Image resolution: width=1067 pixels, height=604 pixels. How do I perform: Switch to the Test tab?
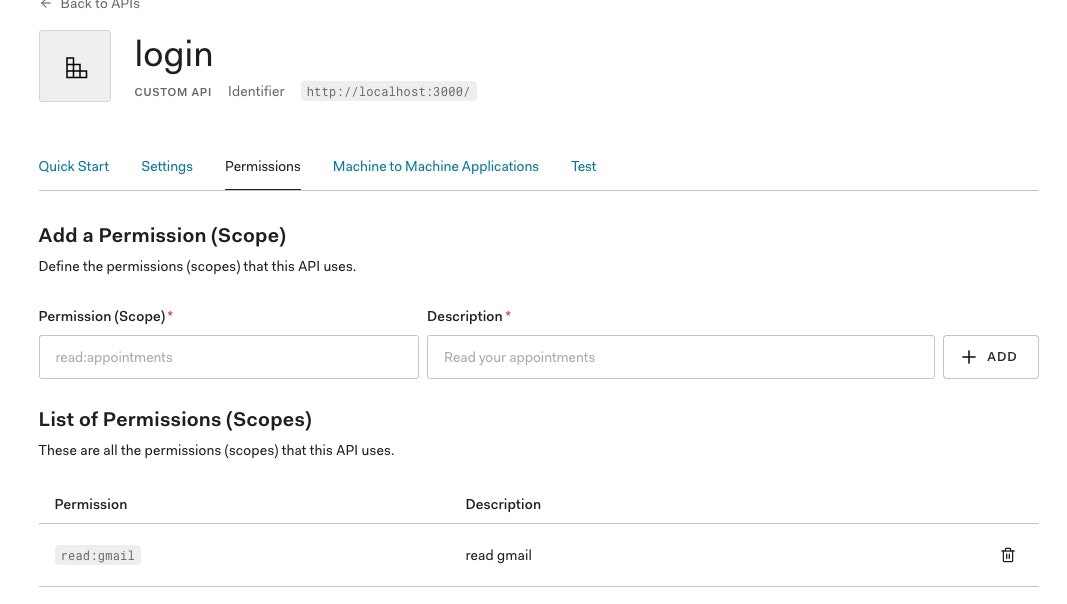click(x=583, y=167)
